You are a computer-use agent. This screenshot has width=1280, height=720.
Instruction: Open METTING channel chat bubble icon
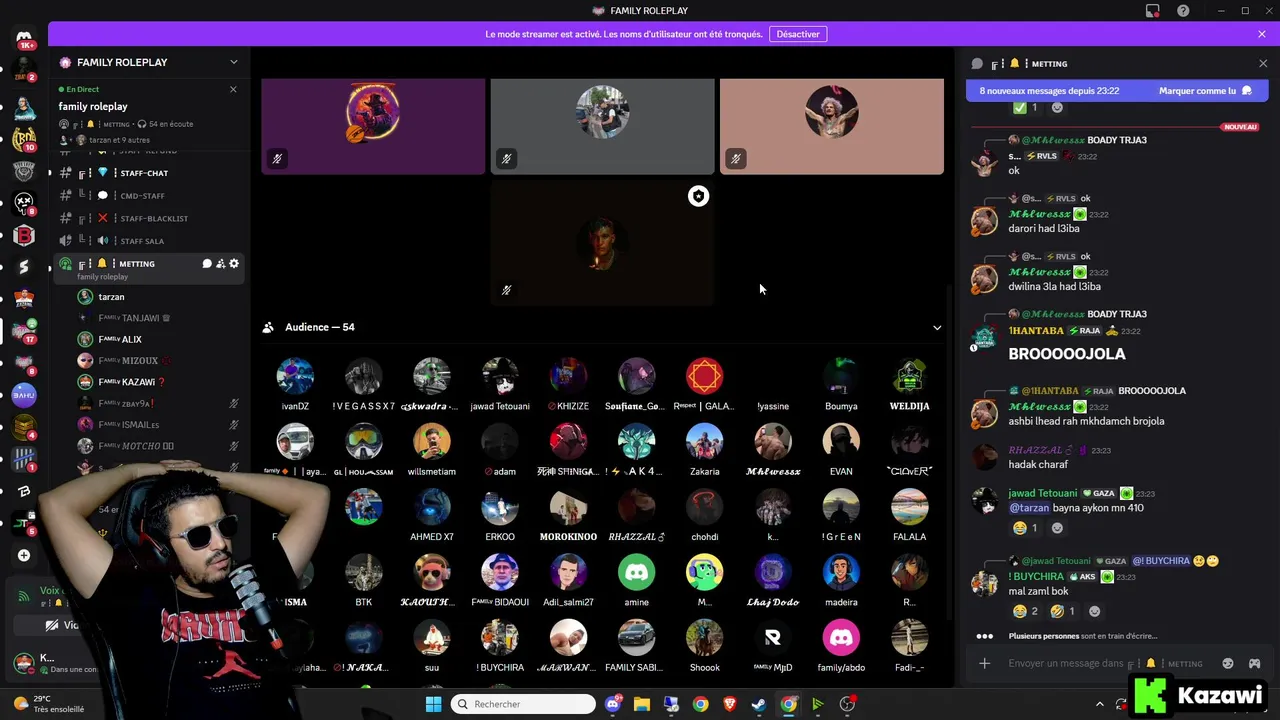207,264
